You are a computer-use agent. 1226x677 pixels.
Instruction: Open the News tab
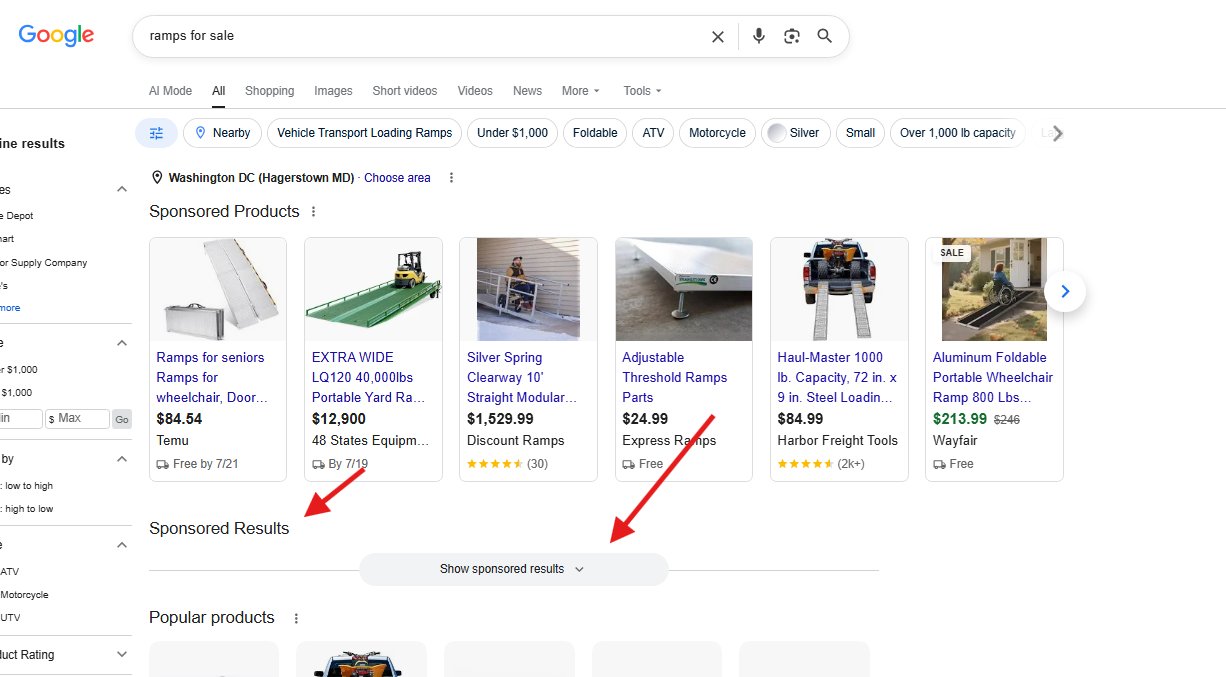(x=527, y=91)
